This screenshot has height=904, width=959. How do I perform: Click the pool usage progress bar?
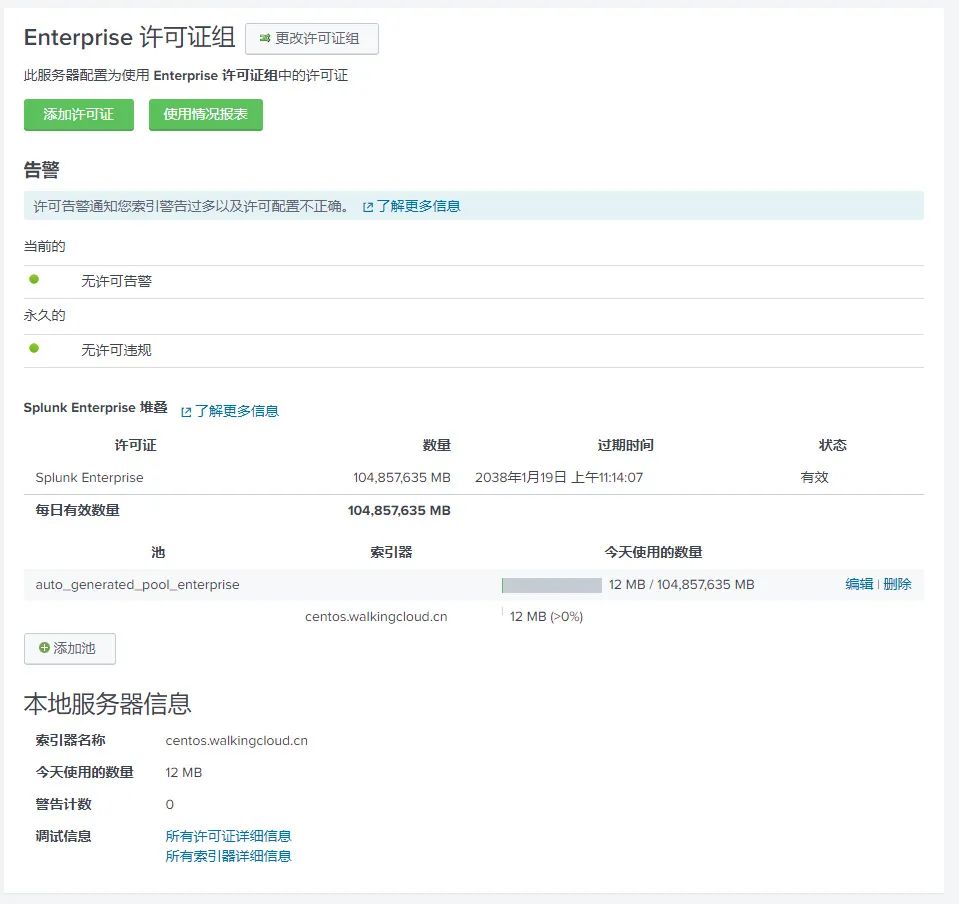coord(552,585)
